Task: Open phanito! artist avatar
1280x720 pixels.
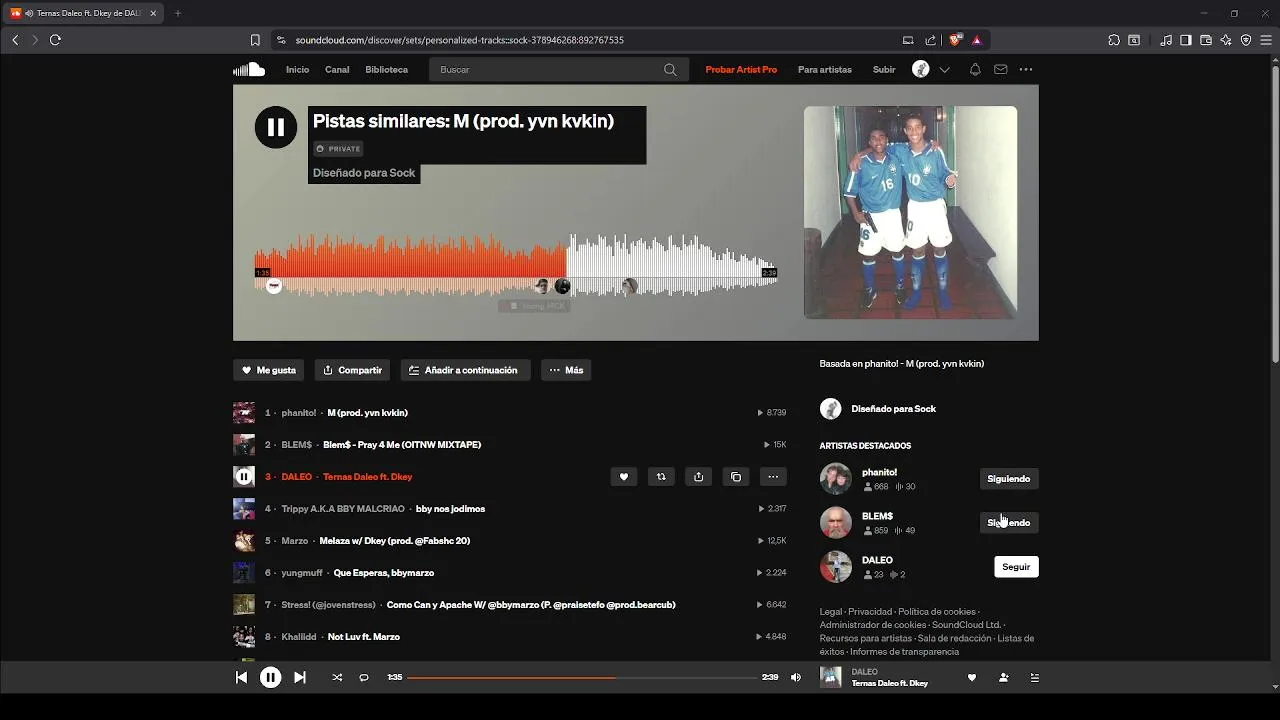Action: [x=836, y=479]
